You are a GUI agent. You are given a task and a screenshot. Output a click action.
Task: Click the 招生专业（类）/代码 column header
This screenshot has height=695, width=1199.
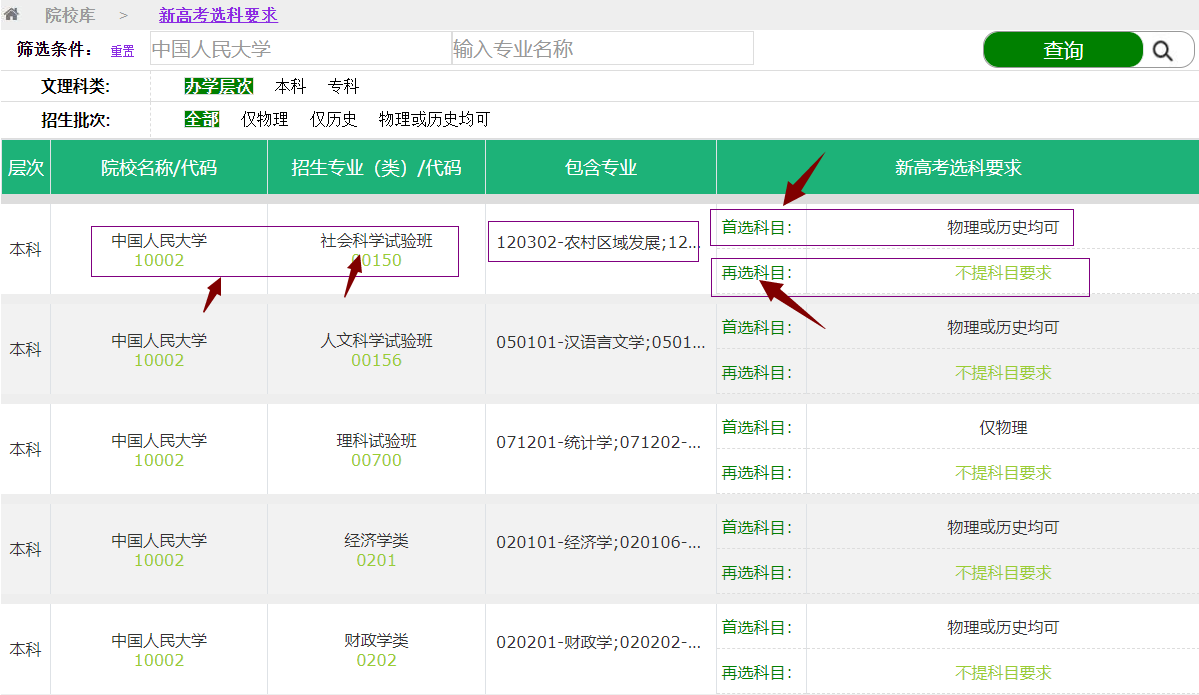[376, 168]
